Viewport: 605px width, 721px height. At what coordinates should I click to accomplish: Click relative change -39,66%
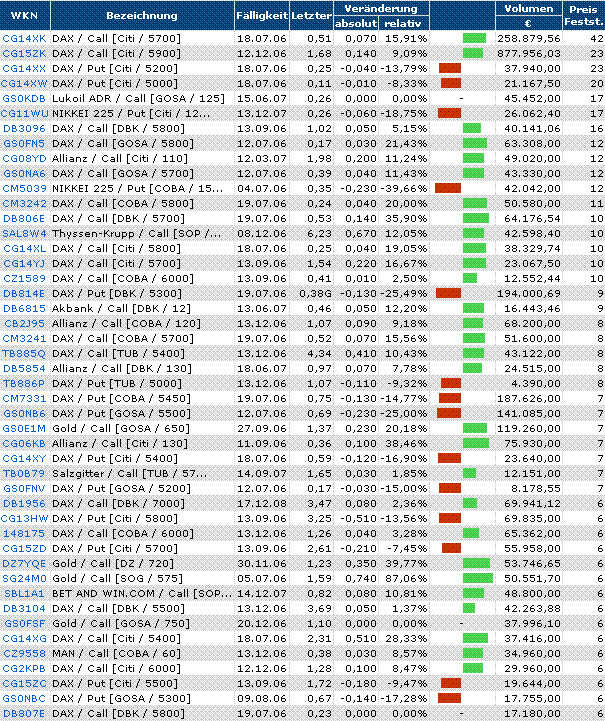403,189
